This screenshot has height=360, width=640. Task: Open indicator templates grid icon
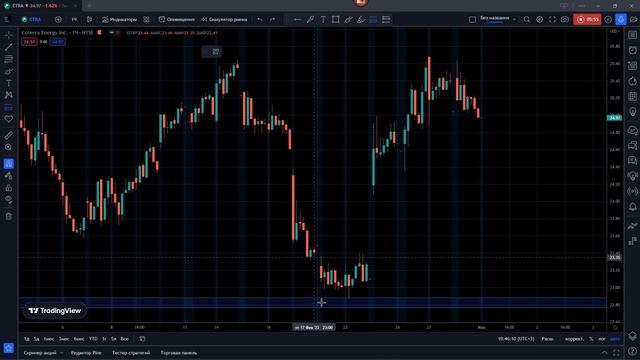(x=146, y=19)
